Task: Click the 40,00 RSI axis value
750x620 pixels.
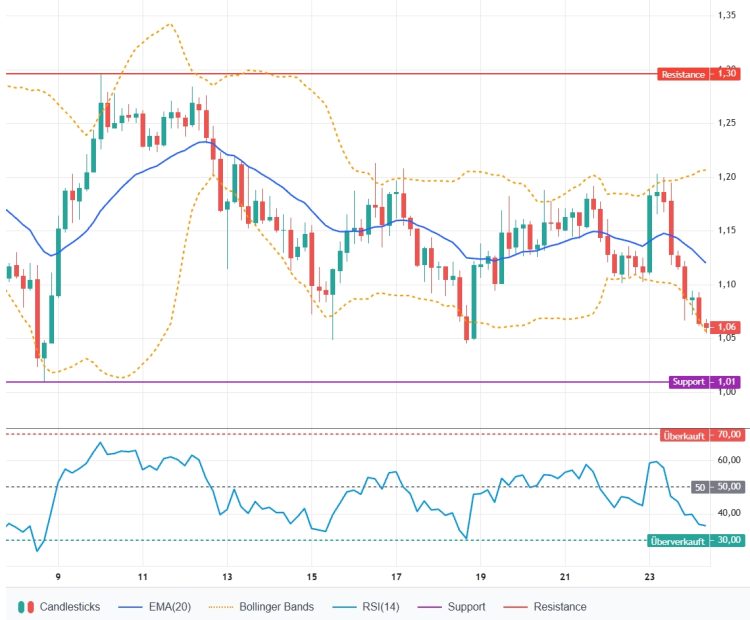Action: [729, 513]
